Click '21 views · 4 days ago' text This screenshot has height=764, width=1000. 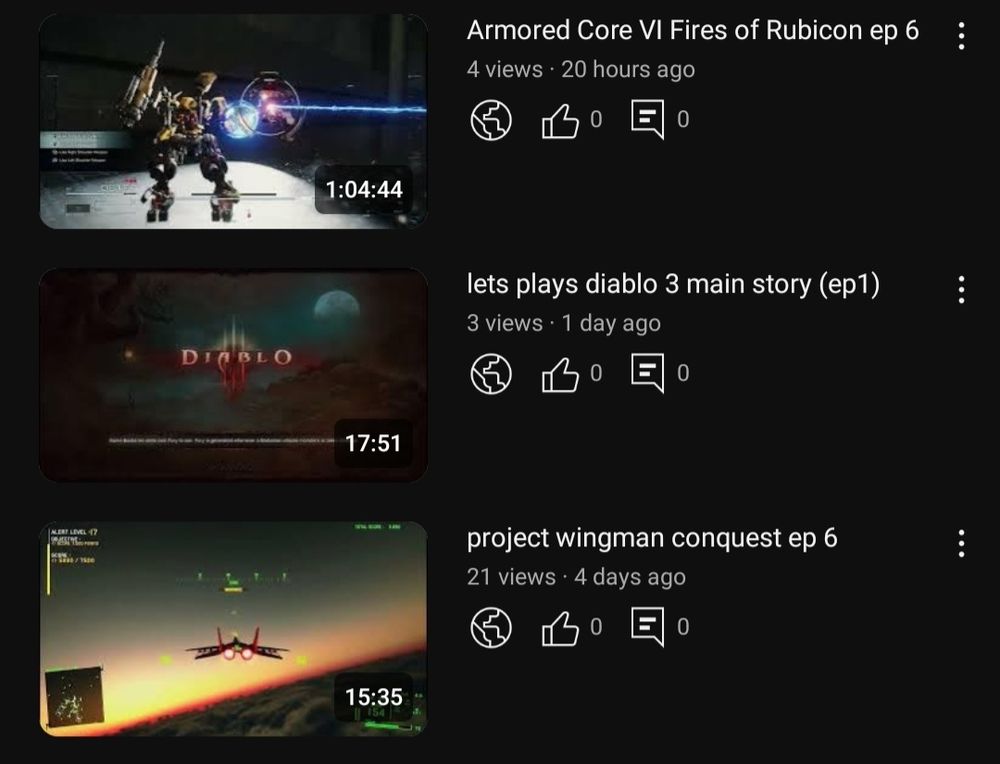(x=576, y=577)
